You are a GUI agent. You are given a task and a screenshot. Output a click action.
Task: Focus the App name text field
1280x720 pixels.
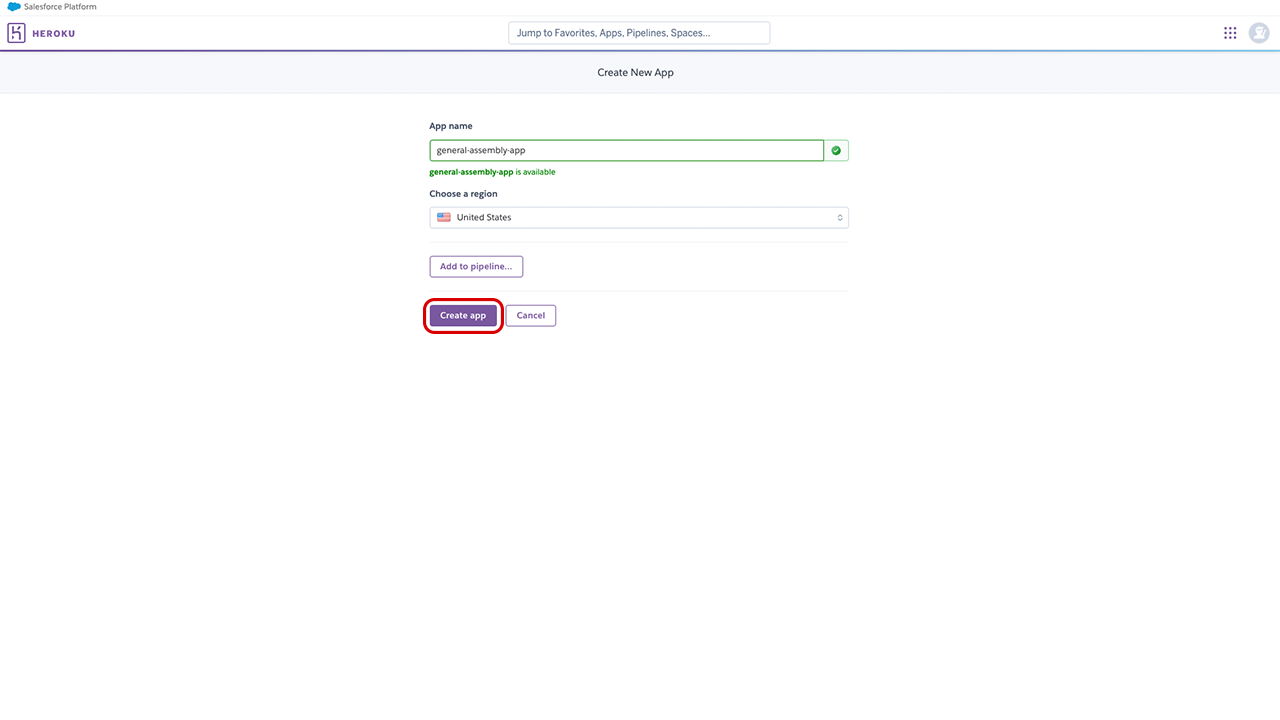pyautogui.click(x=626, y=151)
